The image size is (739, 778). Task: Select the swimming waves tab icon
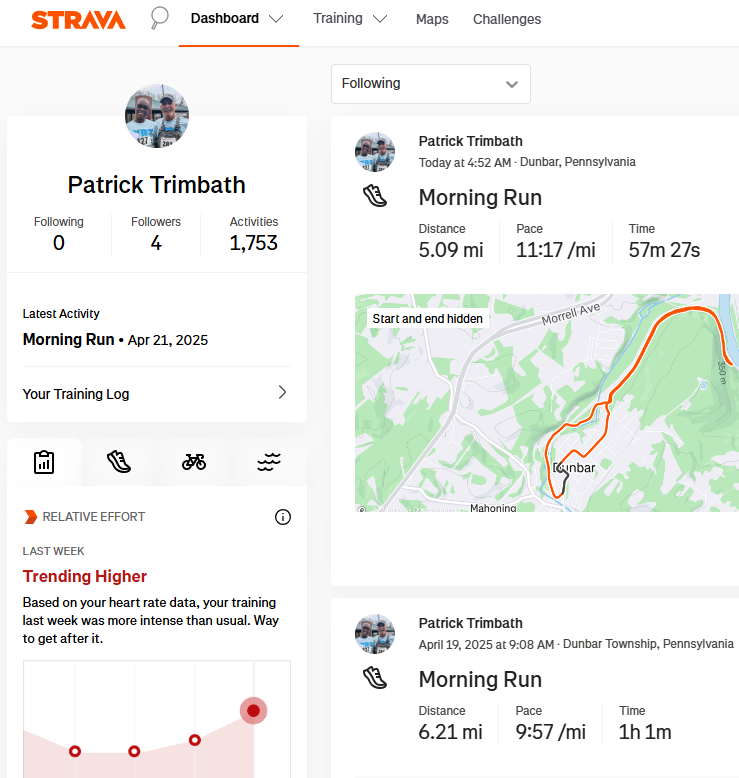[x=269, y=462]
